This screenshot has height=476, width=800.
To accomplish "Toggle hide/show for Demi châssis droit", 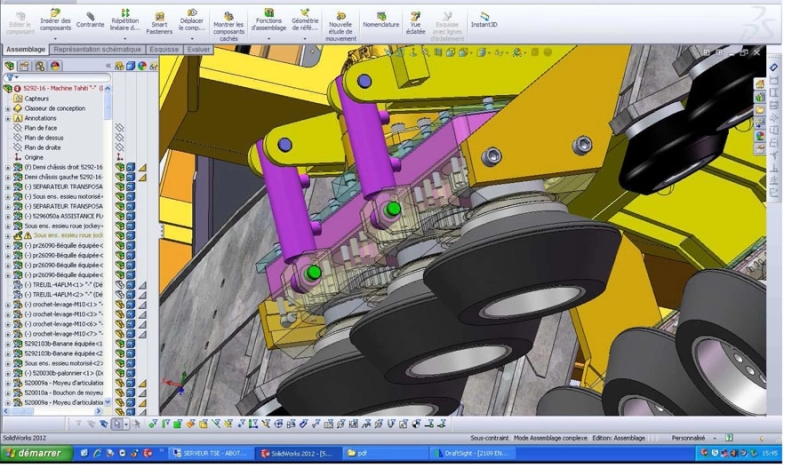I will 120,167.
